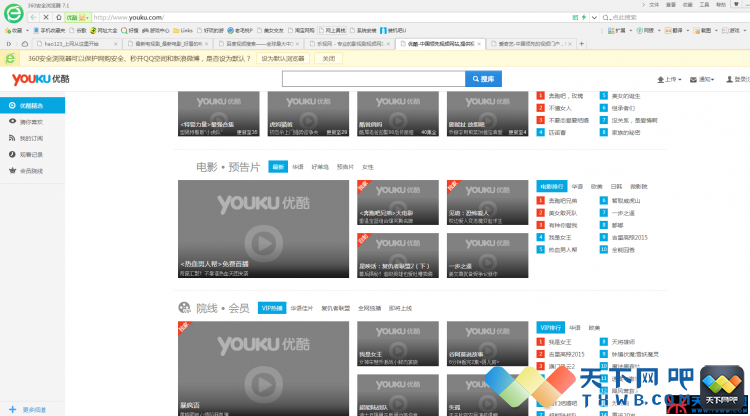Open the 翻译 translate toolbar icon

click(x=668, y=30)
